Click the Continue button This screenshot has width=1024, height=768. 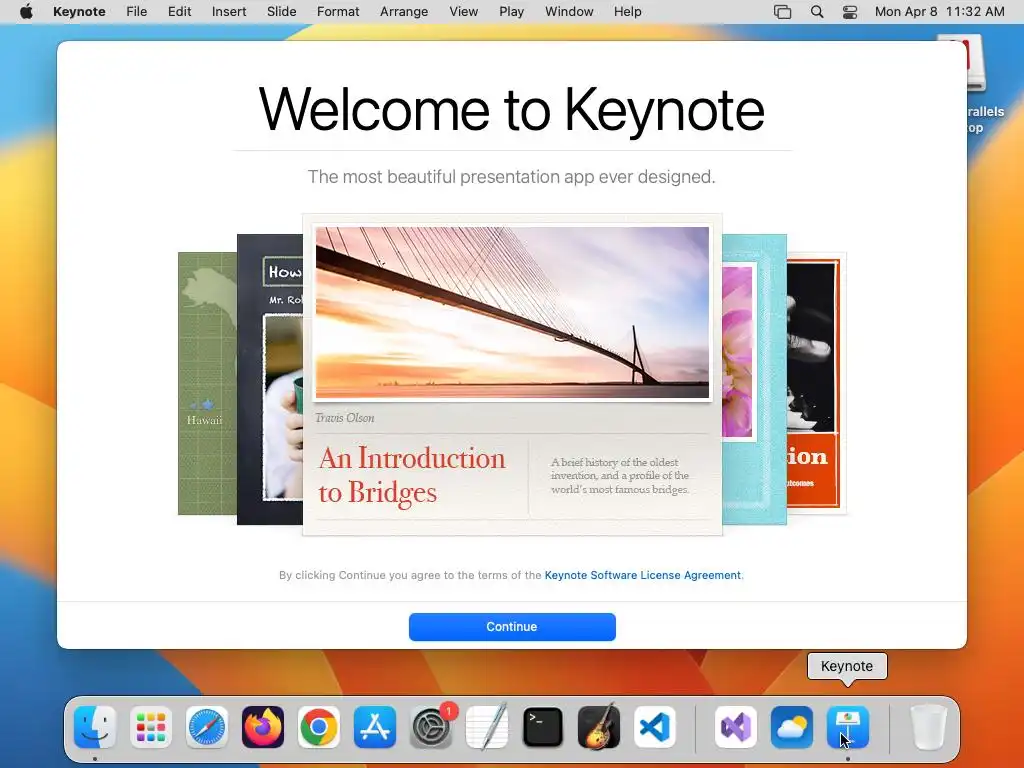(x=512, y=627)
